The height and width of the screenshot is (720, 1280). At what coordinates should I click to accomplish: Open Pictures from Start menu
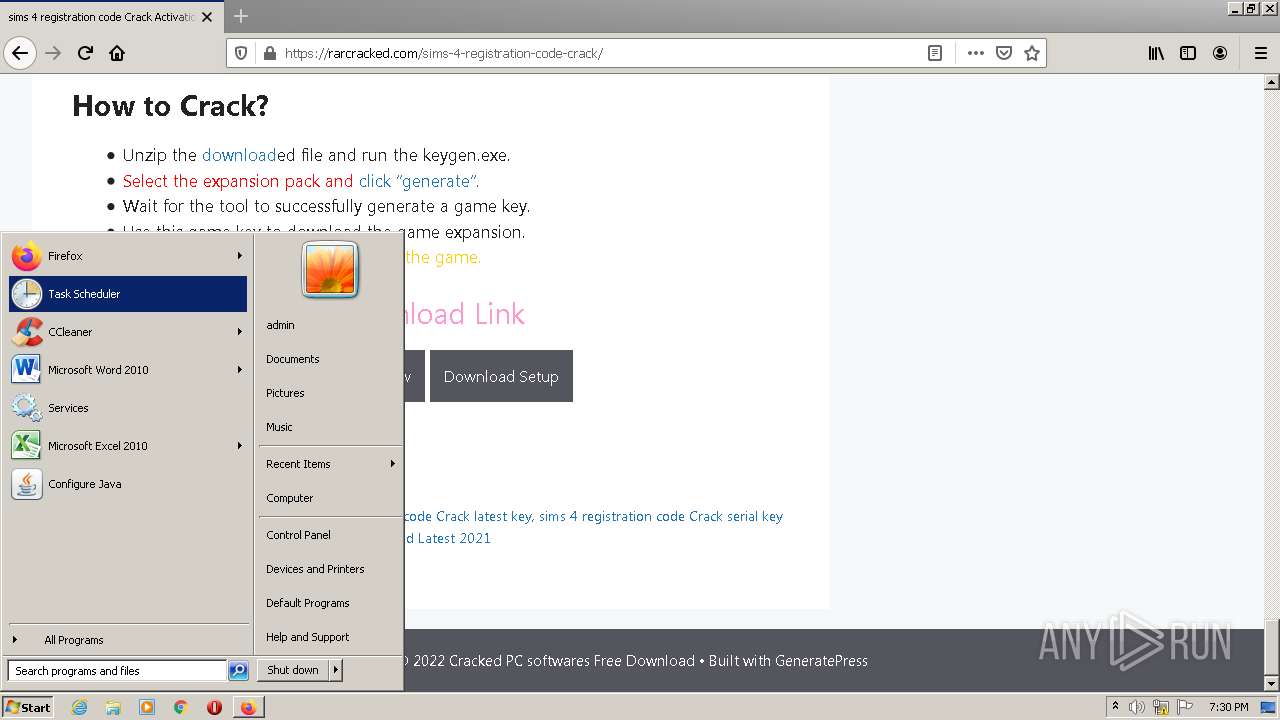click(330, 393)
